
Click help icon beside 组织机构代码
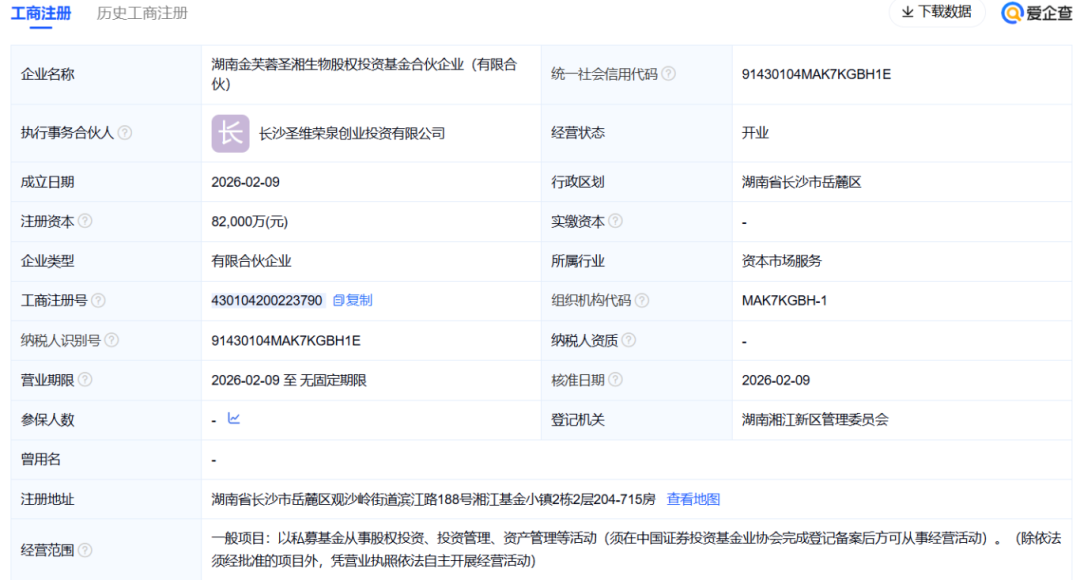(641, 300)
